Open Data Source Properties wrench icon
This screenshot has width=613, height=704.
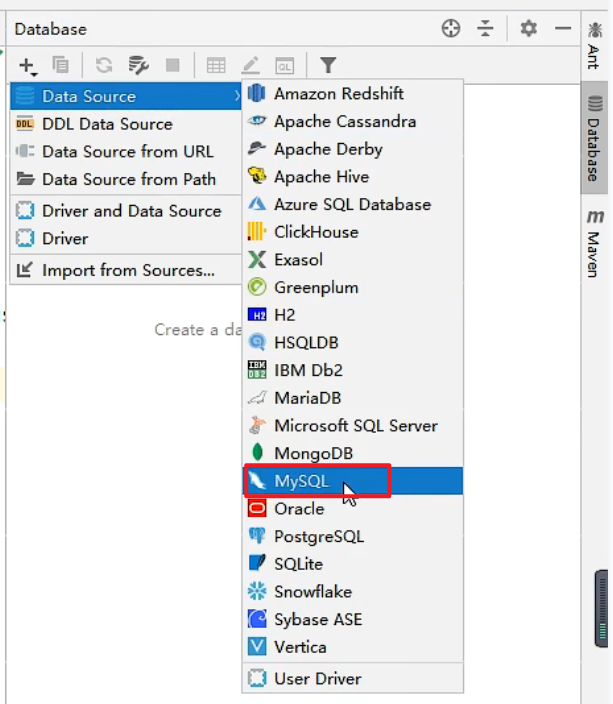click(x=138, y=65)
